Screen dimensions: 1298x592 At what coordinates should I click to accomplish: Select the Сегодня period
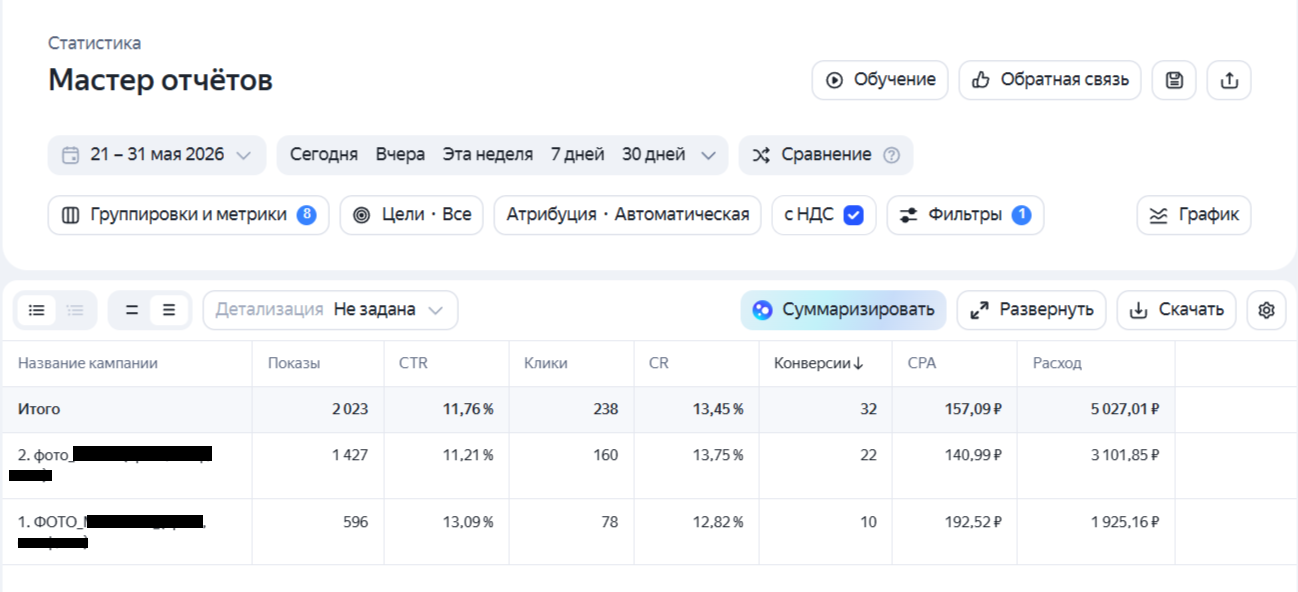324,155
